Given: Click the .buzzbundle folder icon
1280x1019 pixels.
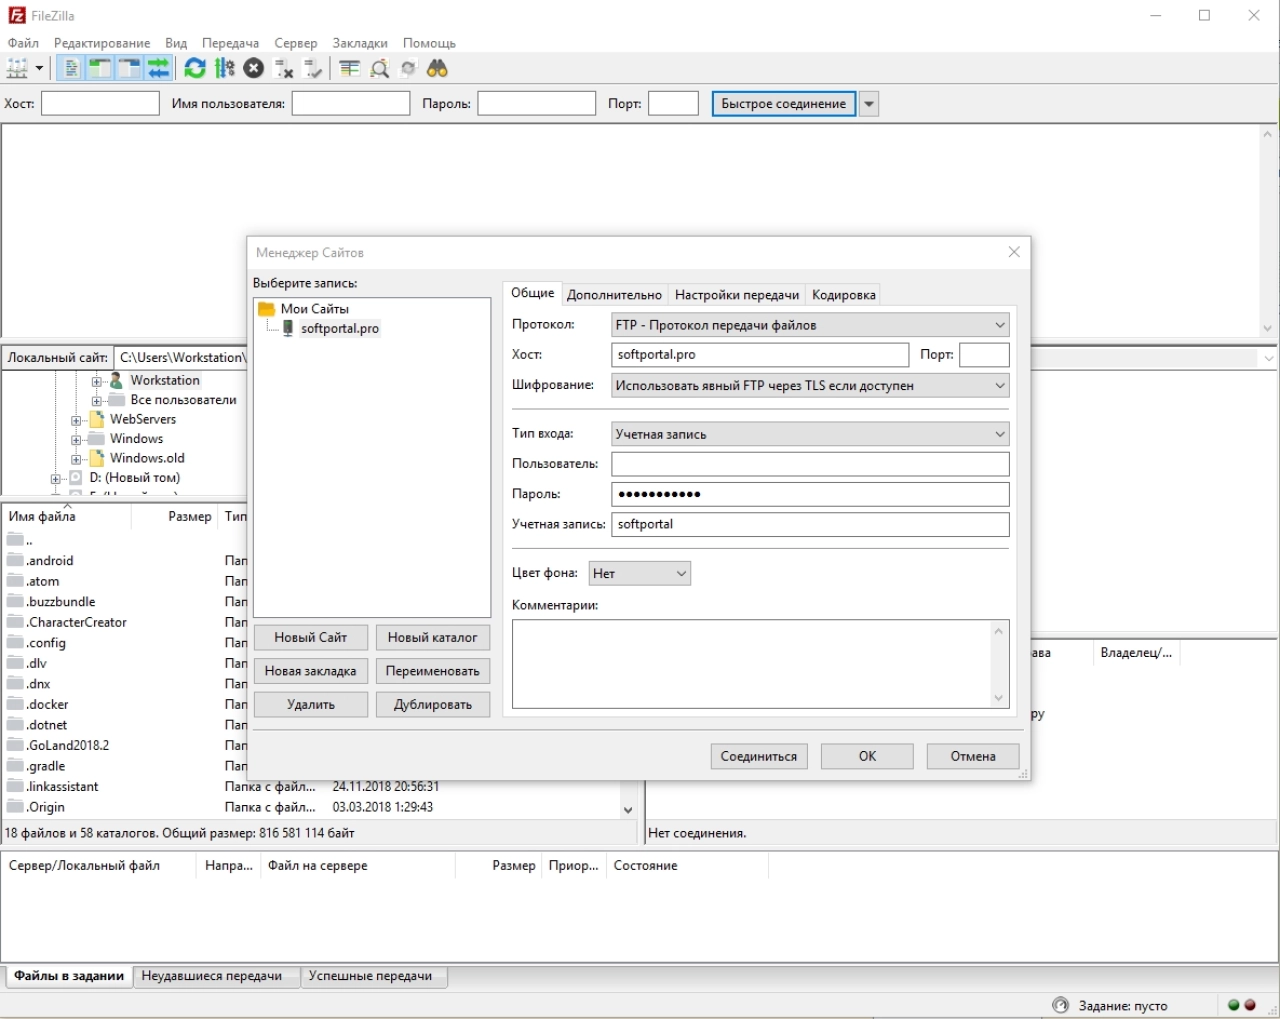Looking at the screenshot, I should click(15, 601).
